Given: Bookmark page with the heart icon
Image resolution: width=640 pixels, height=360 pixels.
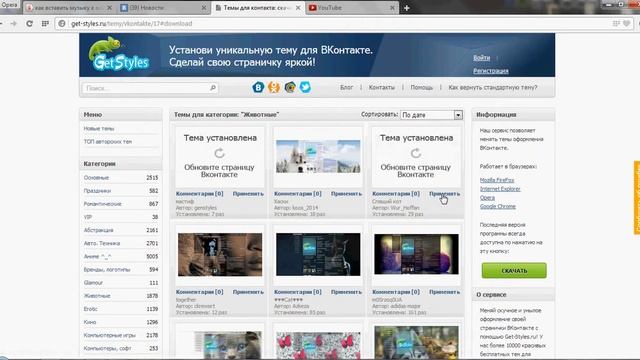Looking at the screenshot, I should click(x=627, y=24).
